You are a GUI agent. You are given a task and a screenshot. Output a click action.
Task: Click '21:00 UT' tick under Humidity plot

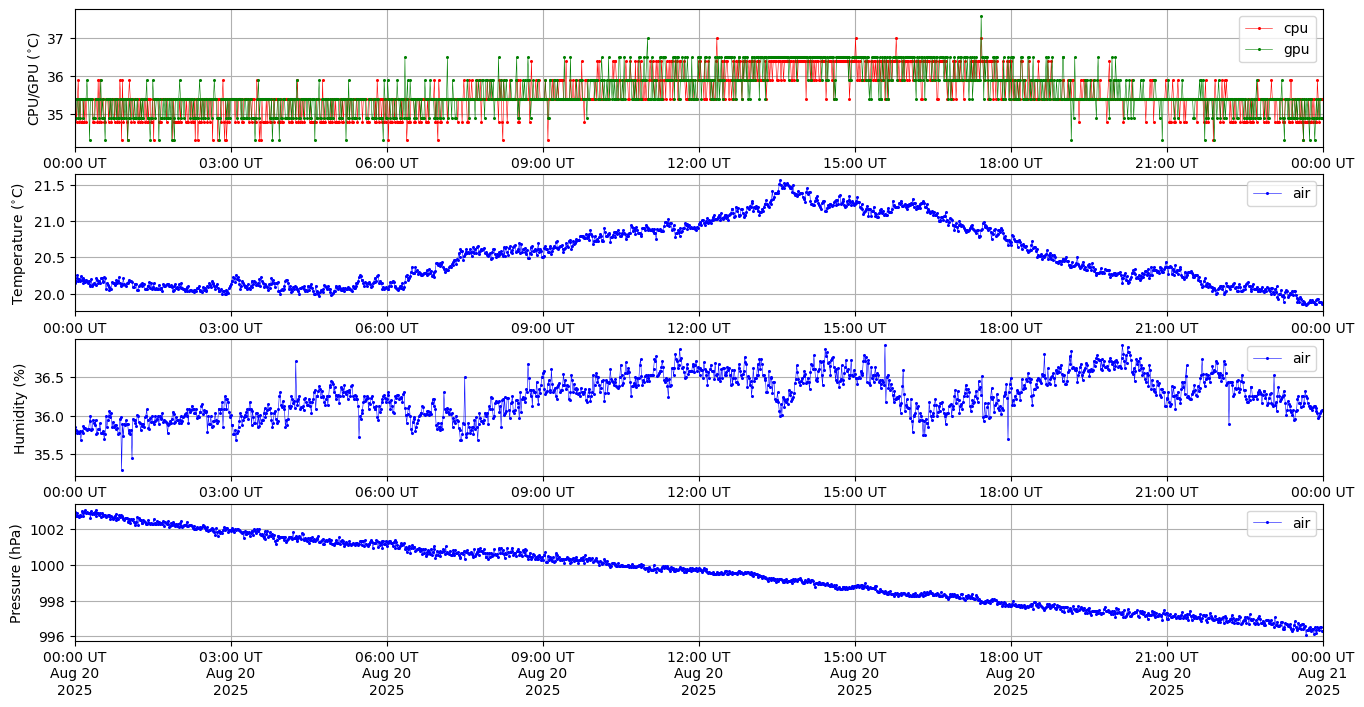(1167, 493)
